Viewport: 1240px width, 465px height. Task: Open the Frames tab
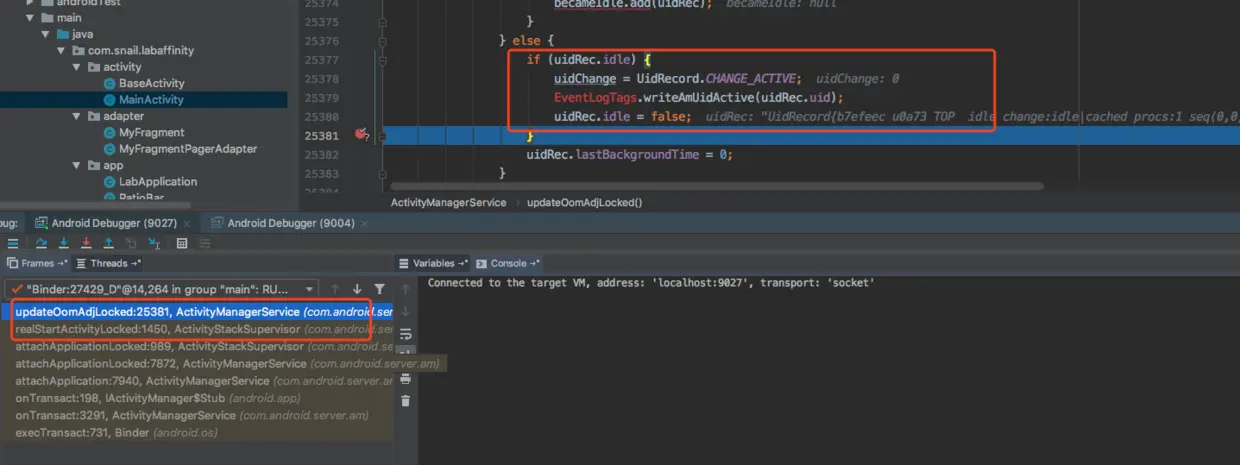point(39,263)
